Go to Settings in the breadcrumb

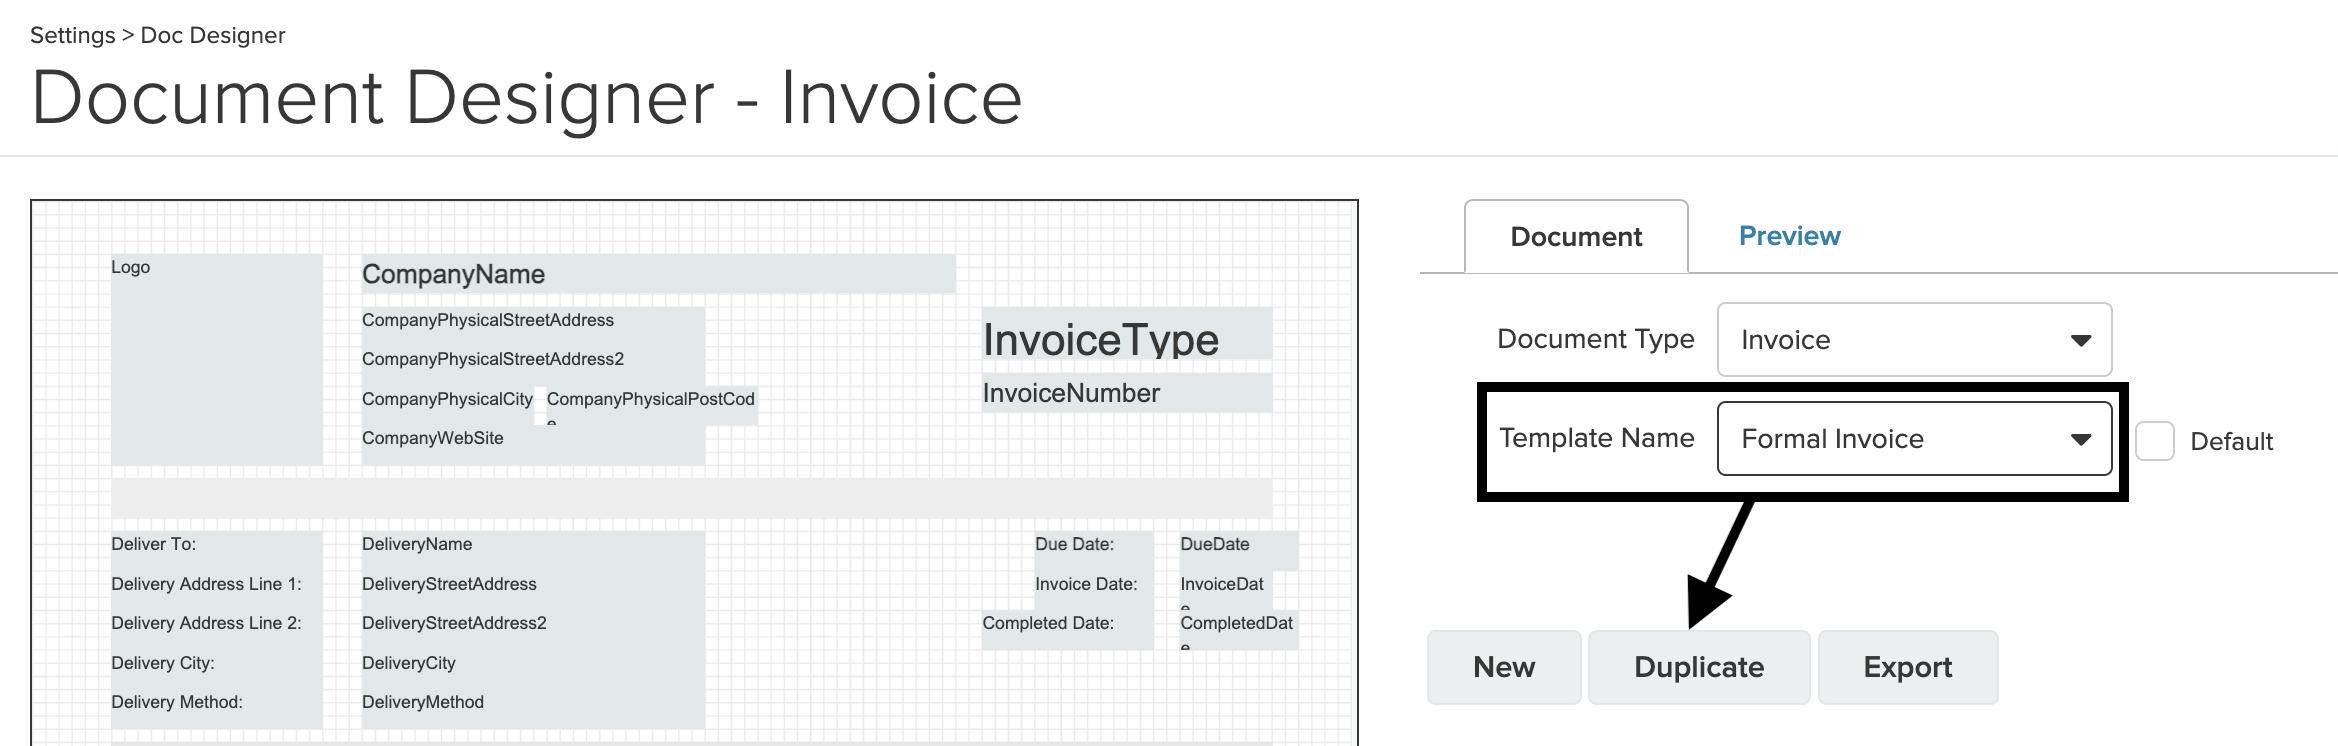(72, 35)
